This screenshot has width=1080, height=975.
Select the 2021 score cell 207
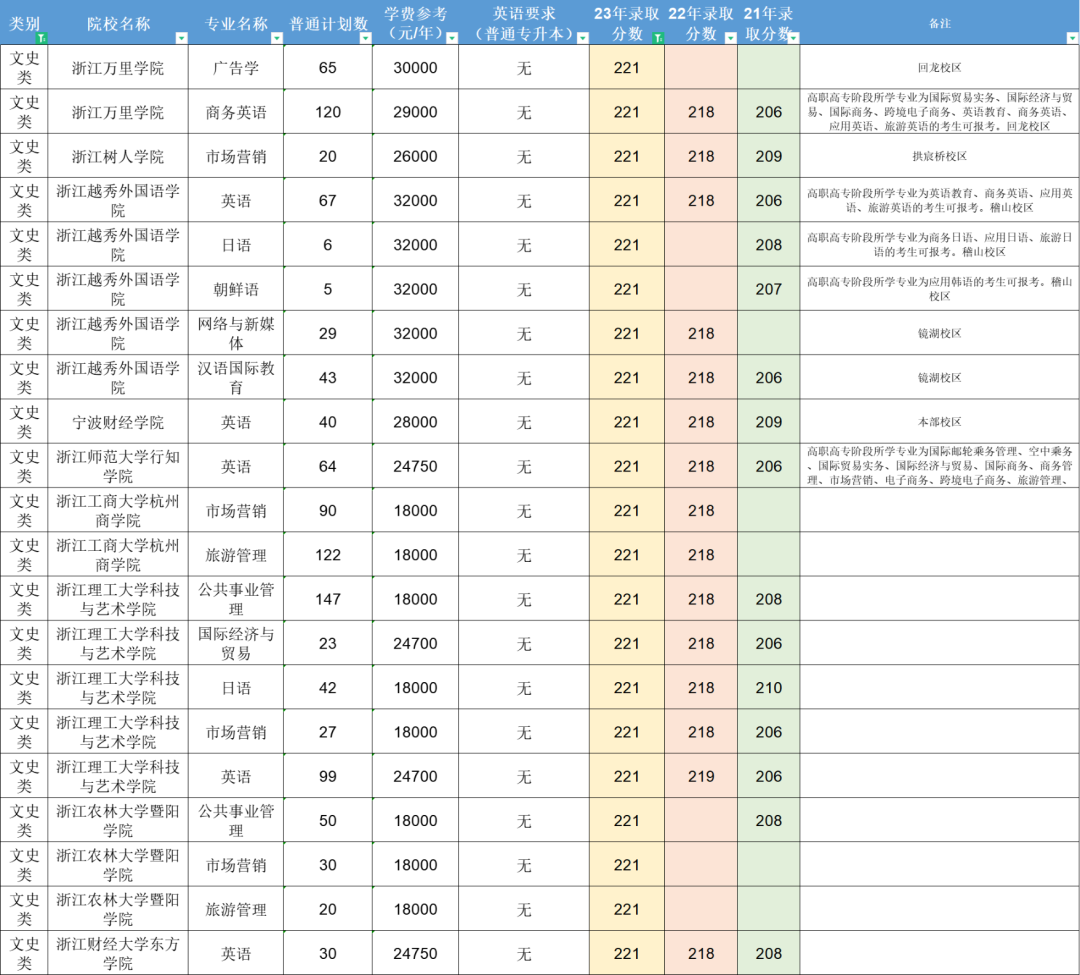(x=769, y=289)
